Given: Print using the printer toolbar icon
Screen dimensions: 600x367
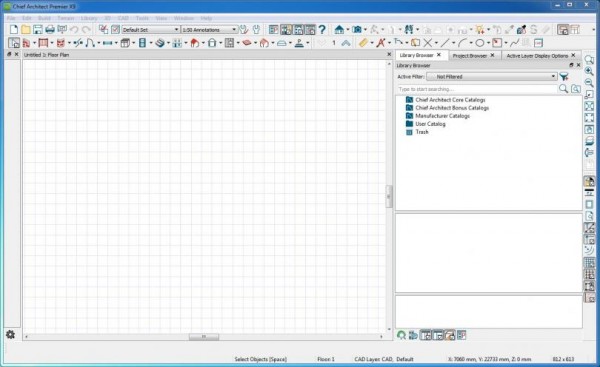Looking at the screenshot, I should (50, 29).
